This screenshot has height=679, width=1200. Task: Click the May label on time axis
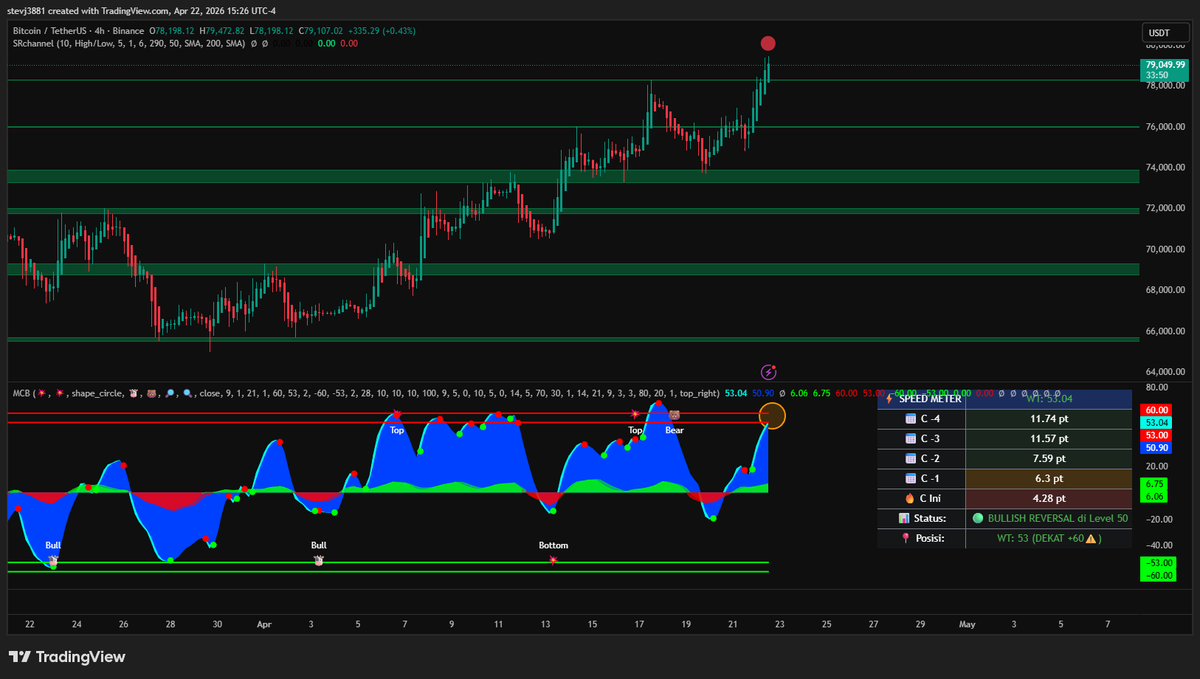(x=966, y=624)
